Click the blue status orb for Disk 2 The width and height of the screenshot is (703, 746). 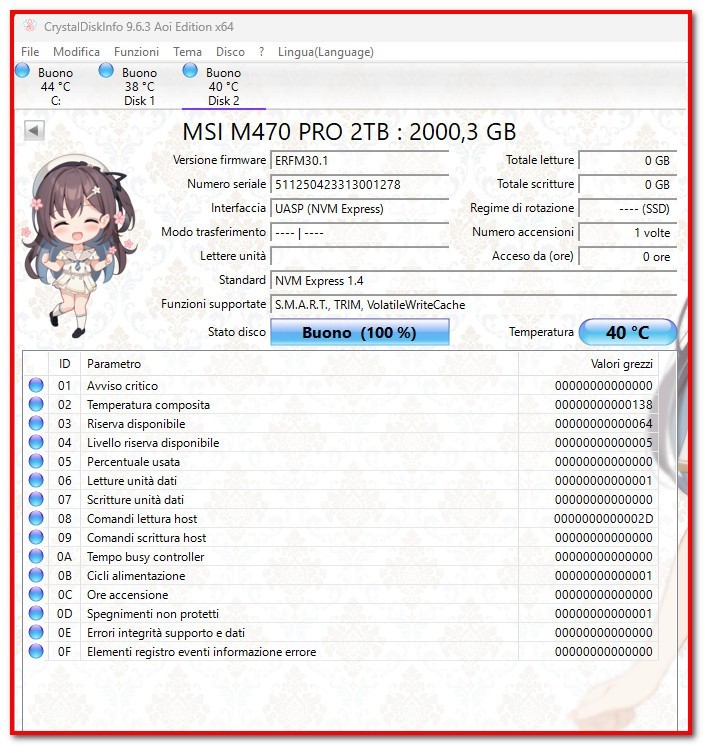[x=190, y=70]
